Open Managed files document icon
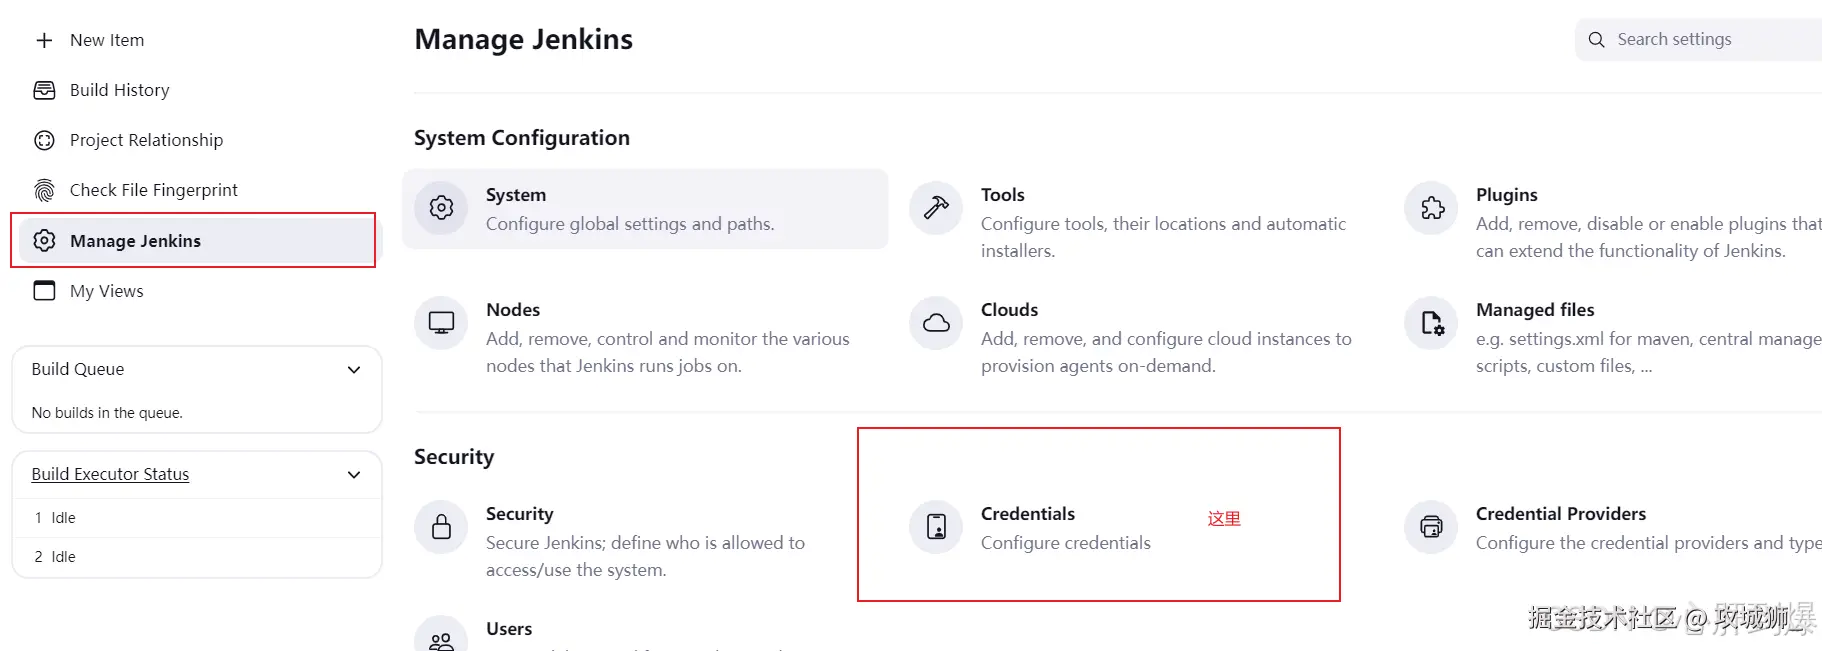Screen dimensions: 1822x651 (1432, 323)
